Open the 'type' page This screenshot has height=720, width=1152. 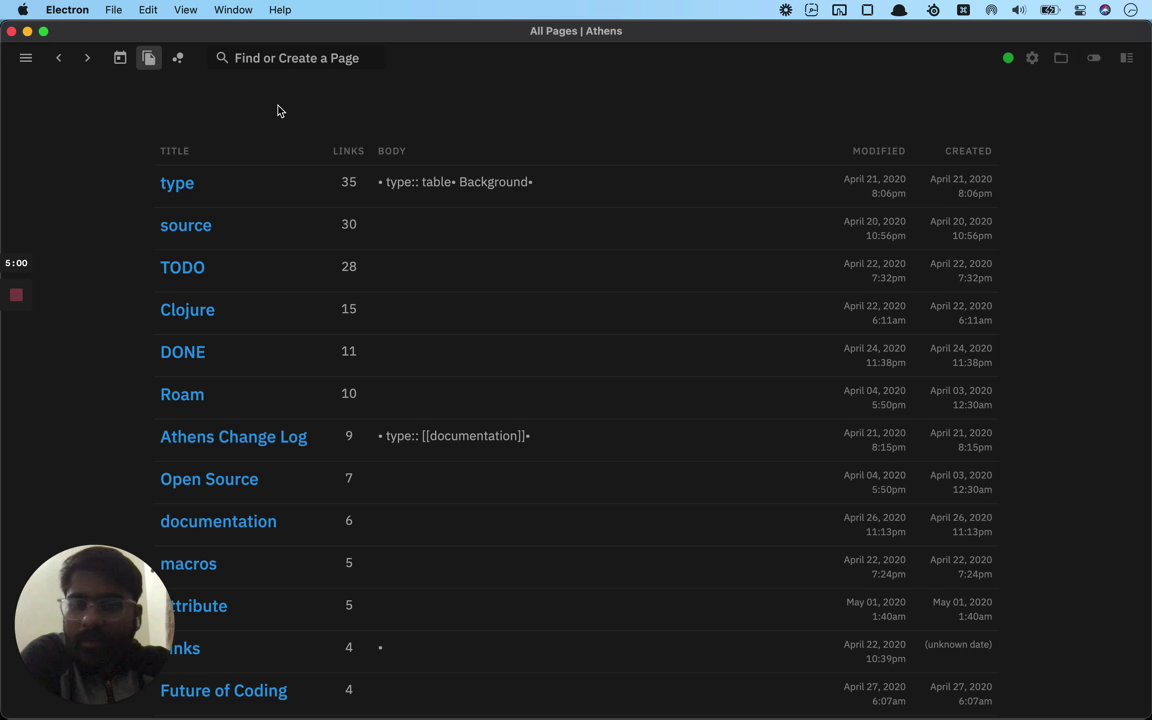[x=177, y=183]
